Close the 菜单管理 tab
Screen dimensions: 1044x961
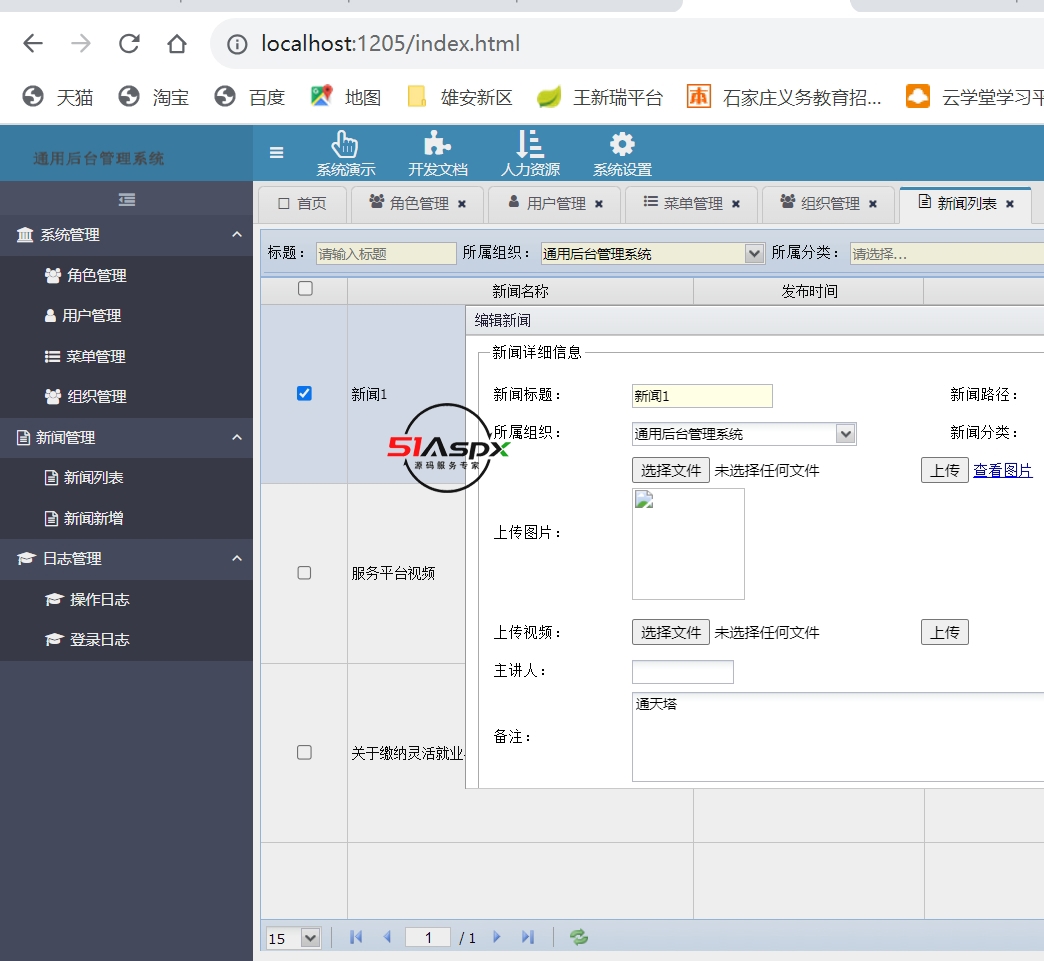click(736, 204)
